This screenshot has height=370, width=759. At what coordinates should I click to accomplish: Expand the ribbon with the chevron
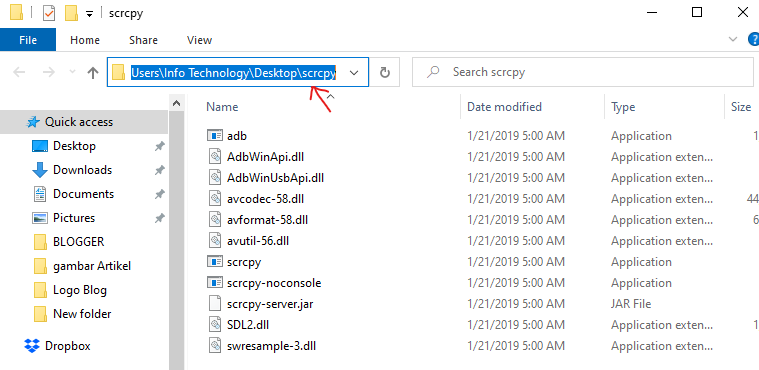[x=733, y=39]
